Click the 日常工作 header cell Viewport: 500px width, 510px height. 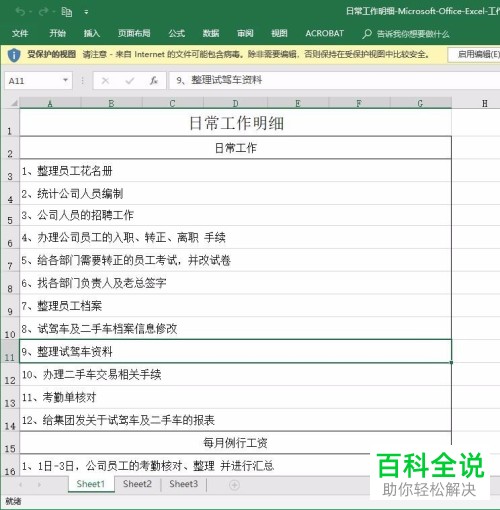click(x=235, y=148)
